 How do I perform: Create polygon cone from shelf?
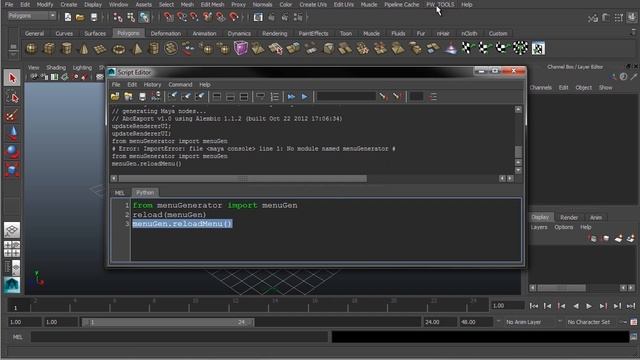[x=83, y=49]
